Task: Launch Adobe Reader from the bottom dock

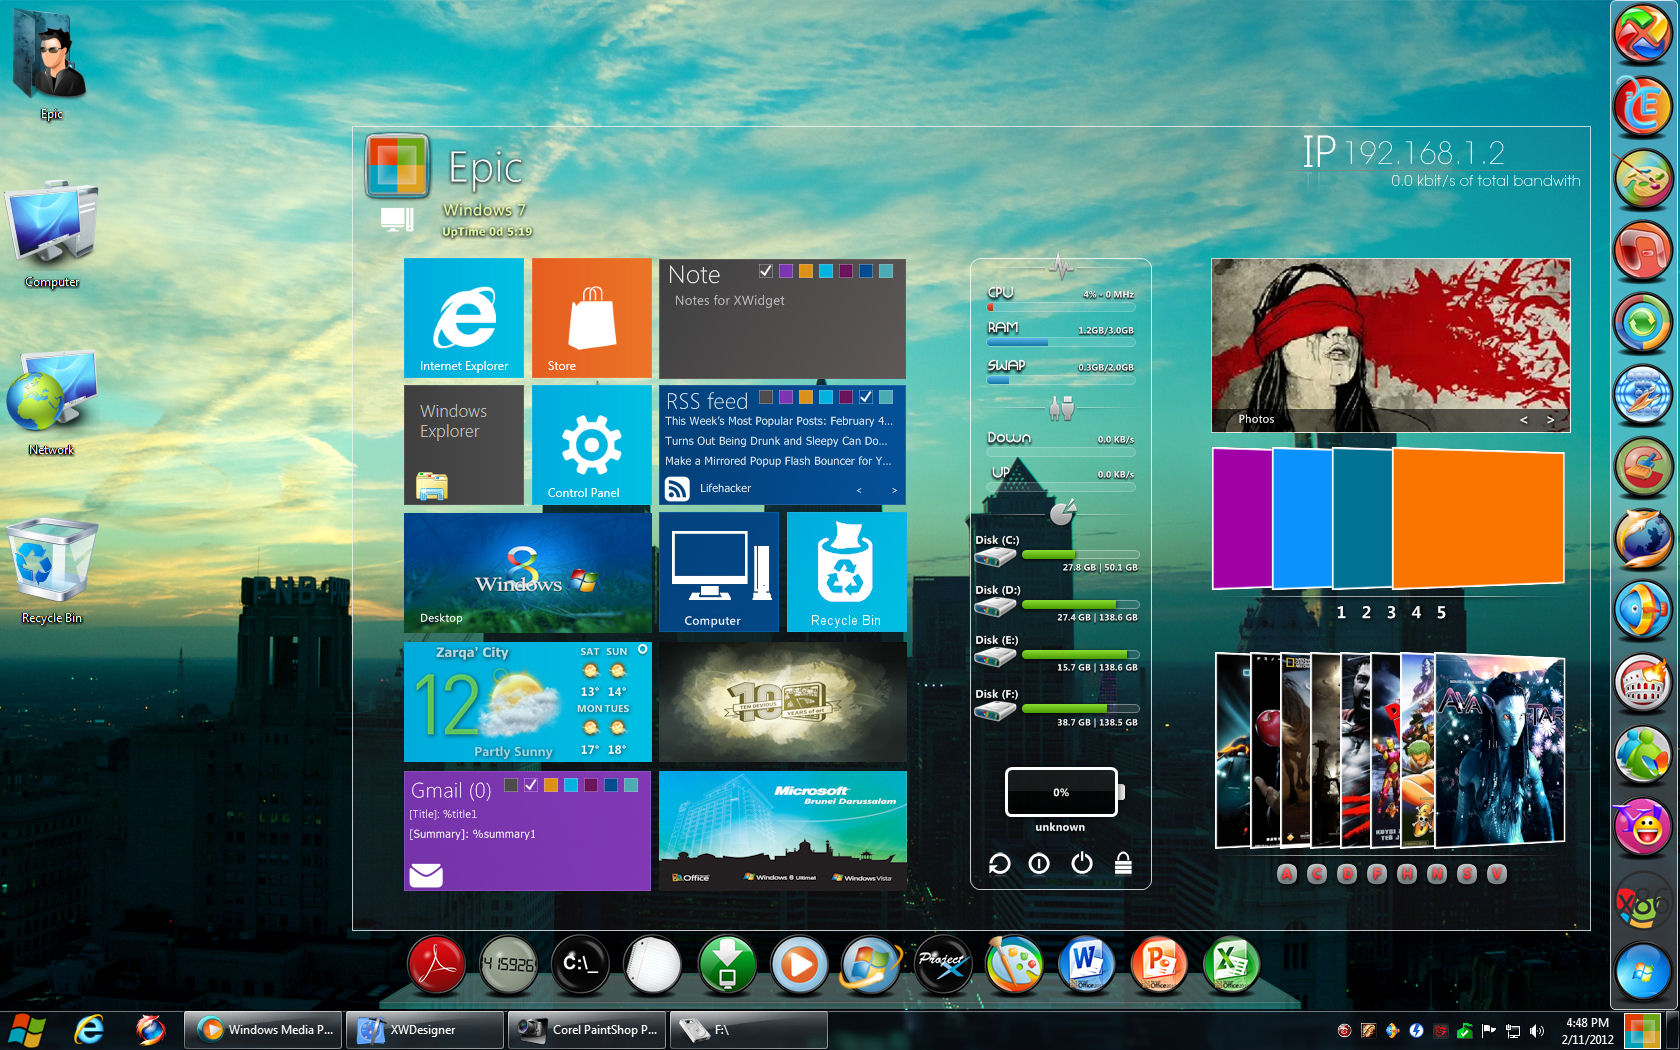Action: (436, 963)
